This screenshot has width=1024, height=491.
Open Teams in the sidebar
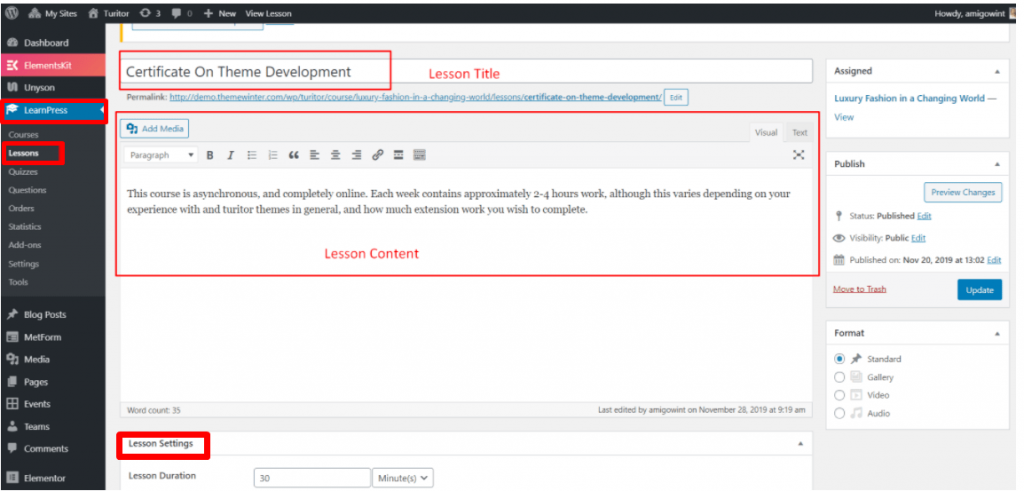pos(52,426)
